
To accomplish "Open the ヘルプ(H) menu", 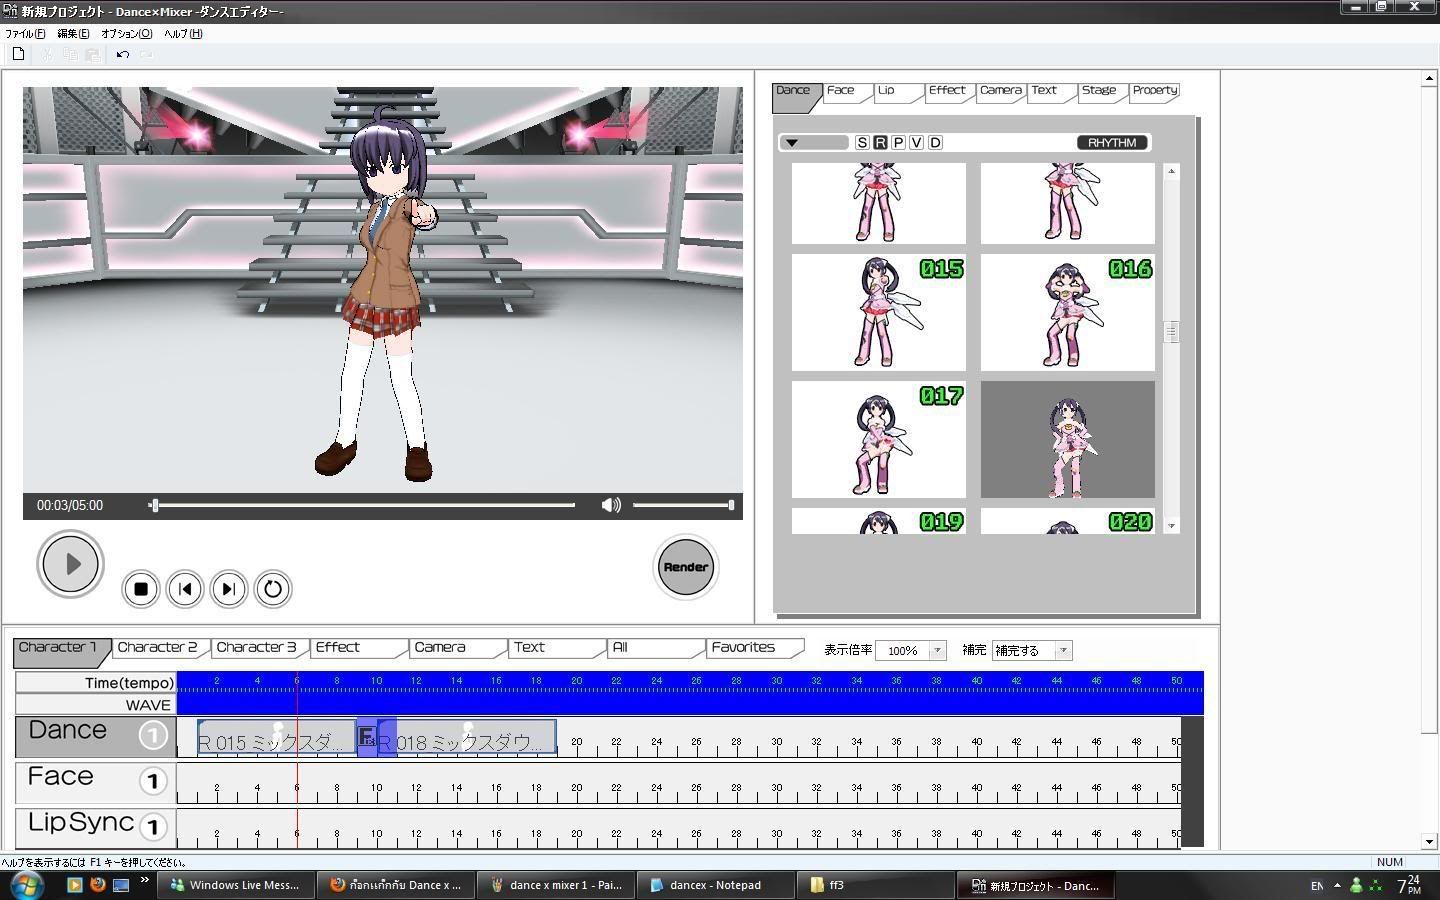I will pyautogui.click(x=183, y=33).
